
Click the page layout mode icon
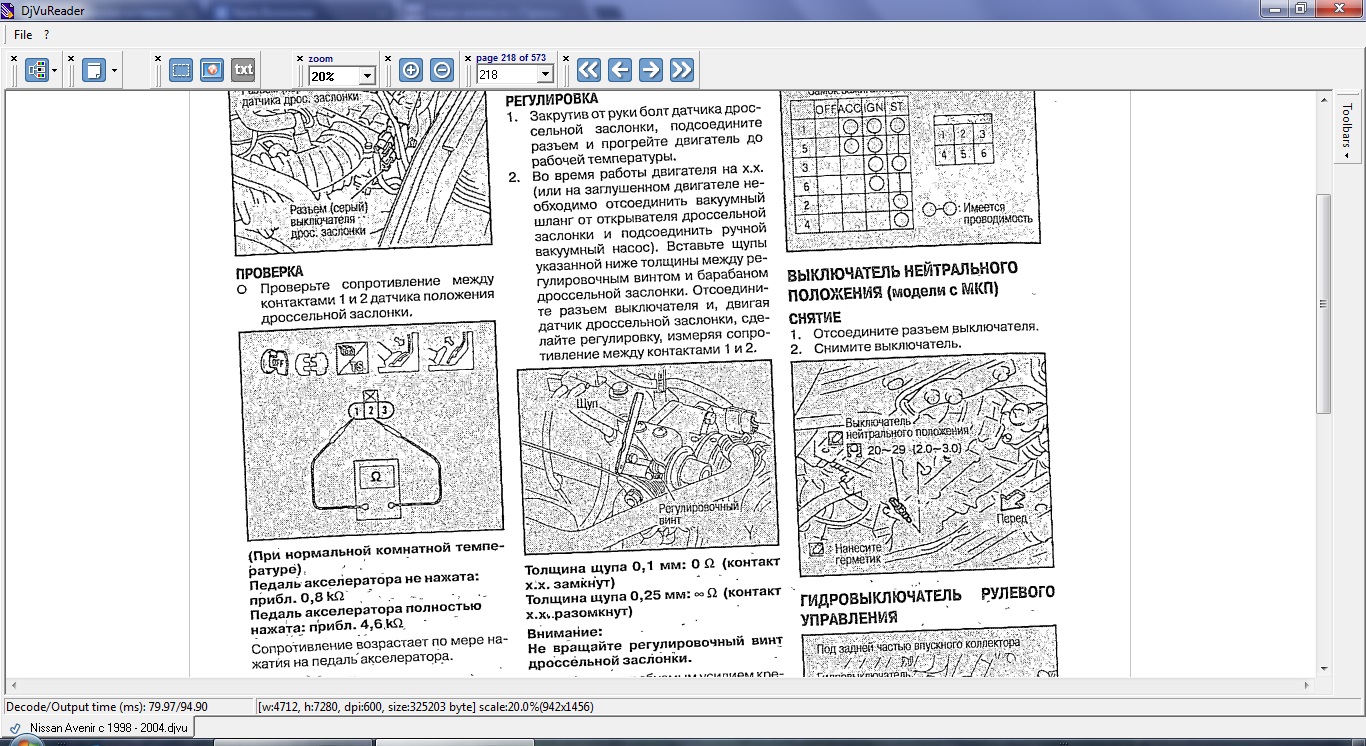tap(36, 70)
